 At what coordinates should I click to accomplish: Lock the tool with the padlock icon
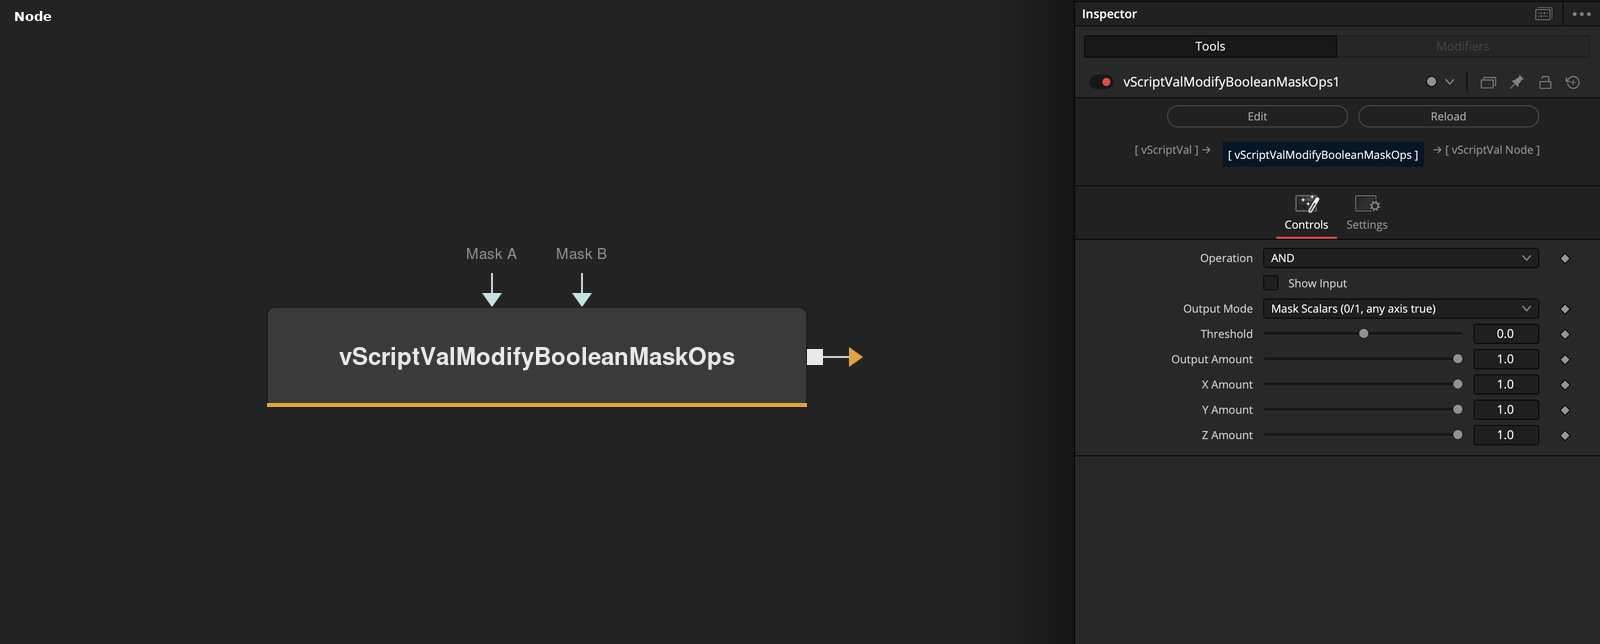tap(1545, 82)
